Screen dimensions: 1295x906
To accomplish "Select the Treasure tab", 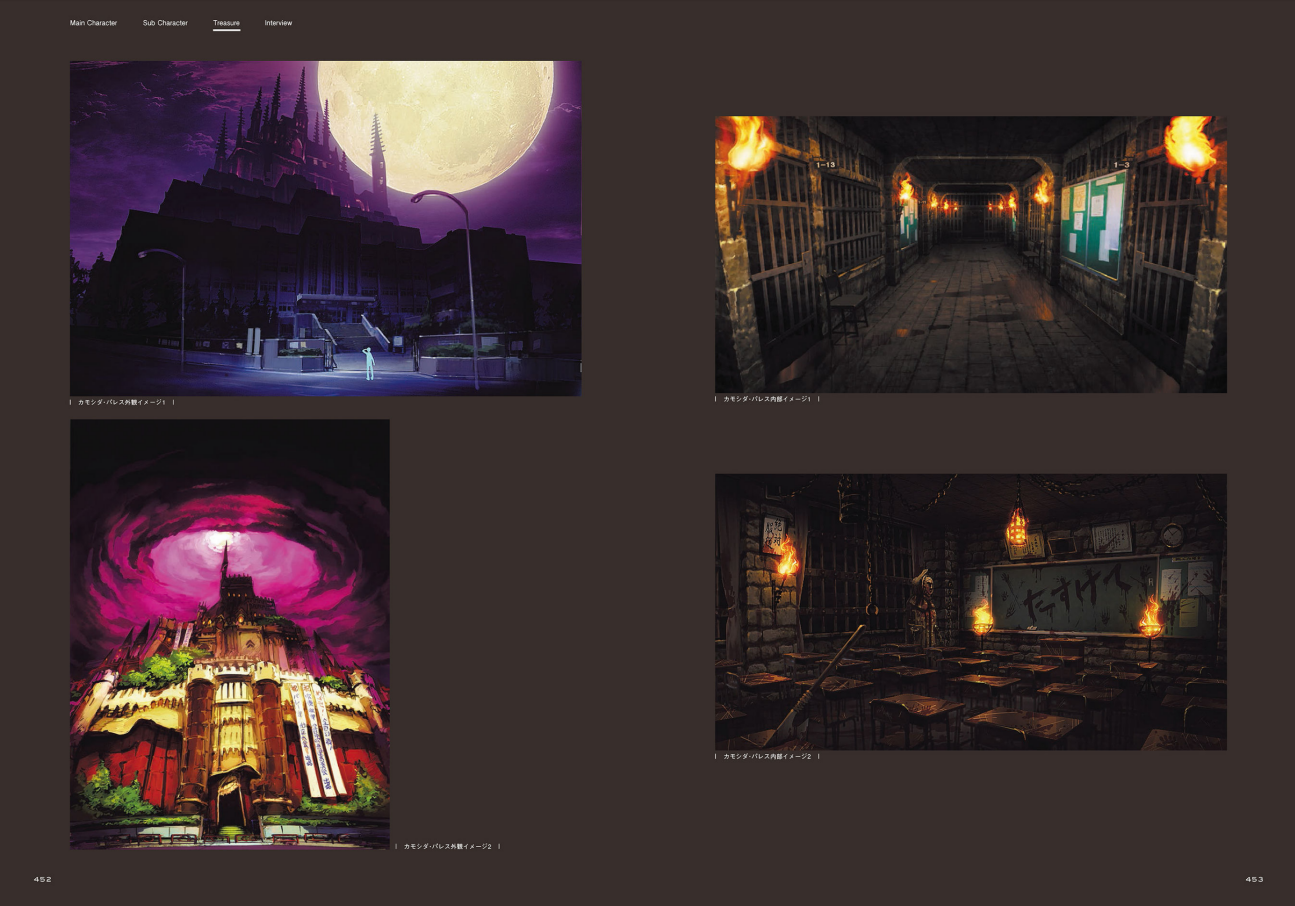I will [226, 23].
